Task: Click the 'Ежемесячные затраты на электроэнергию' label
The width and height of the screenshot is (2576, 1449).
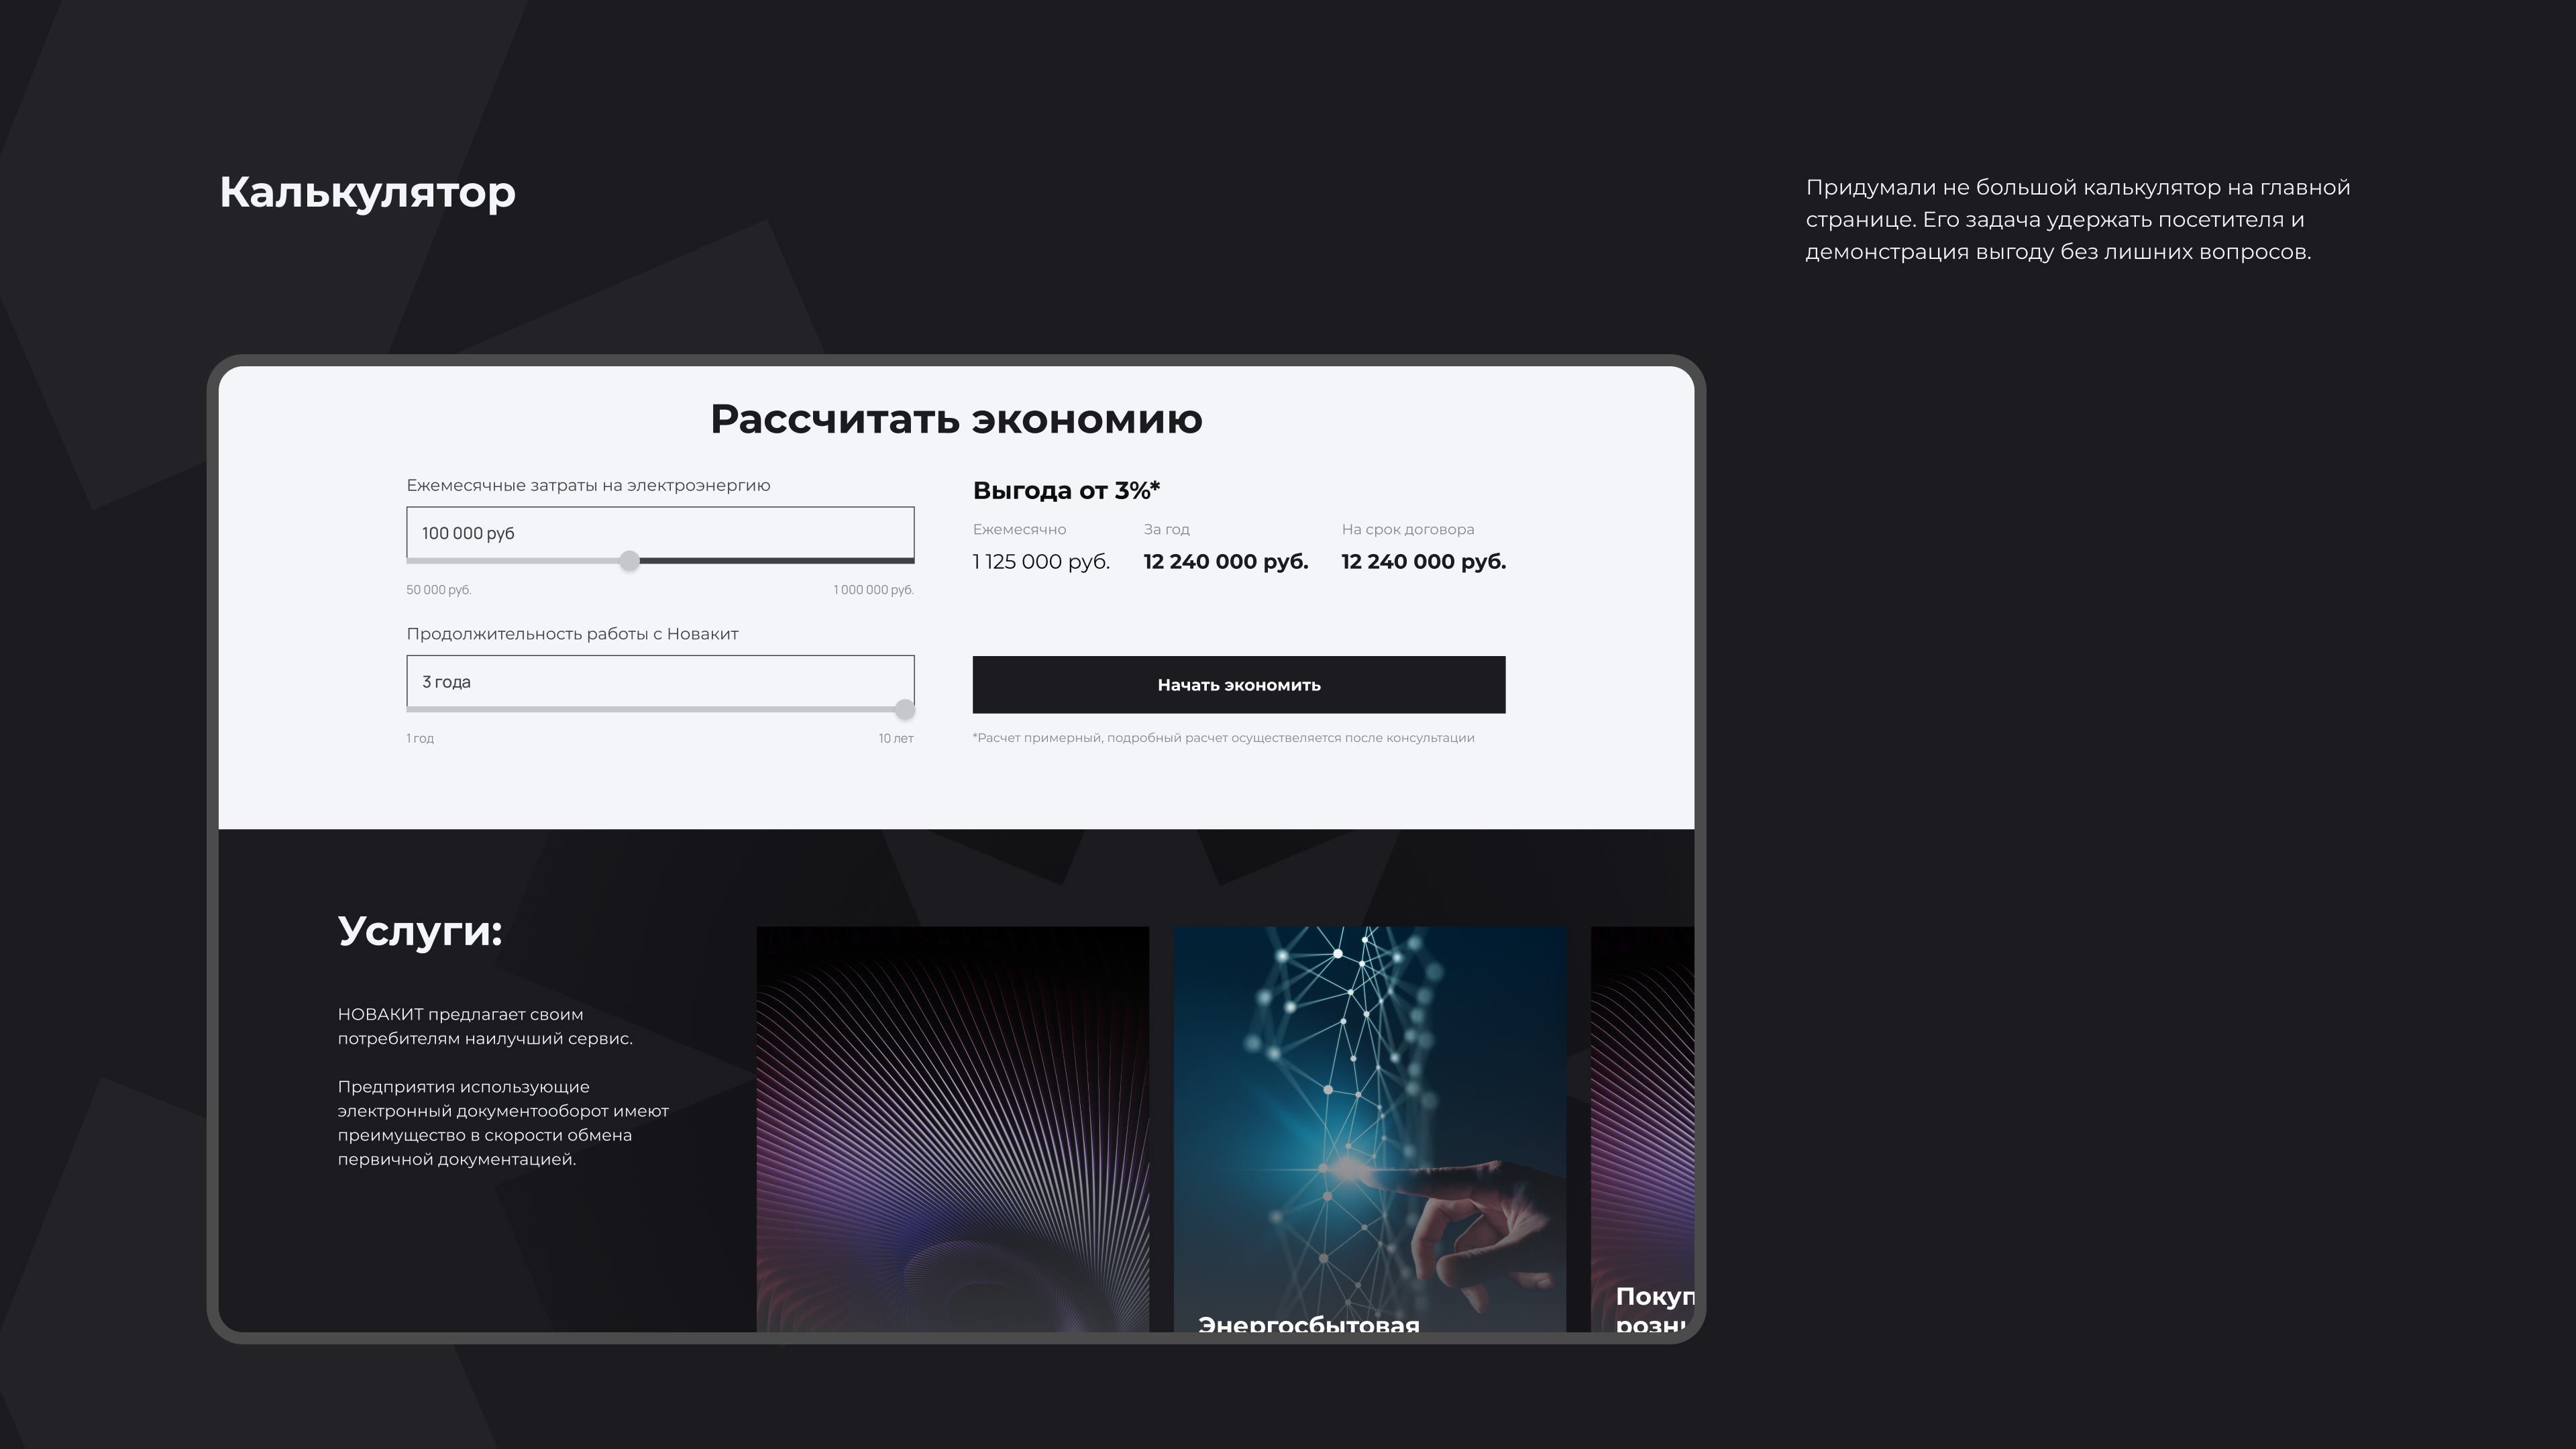Action: pos(588,485)
